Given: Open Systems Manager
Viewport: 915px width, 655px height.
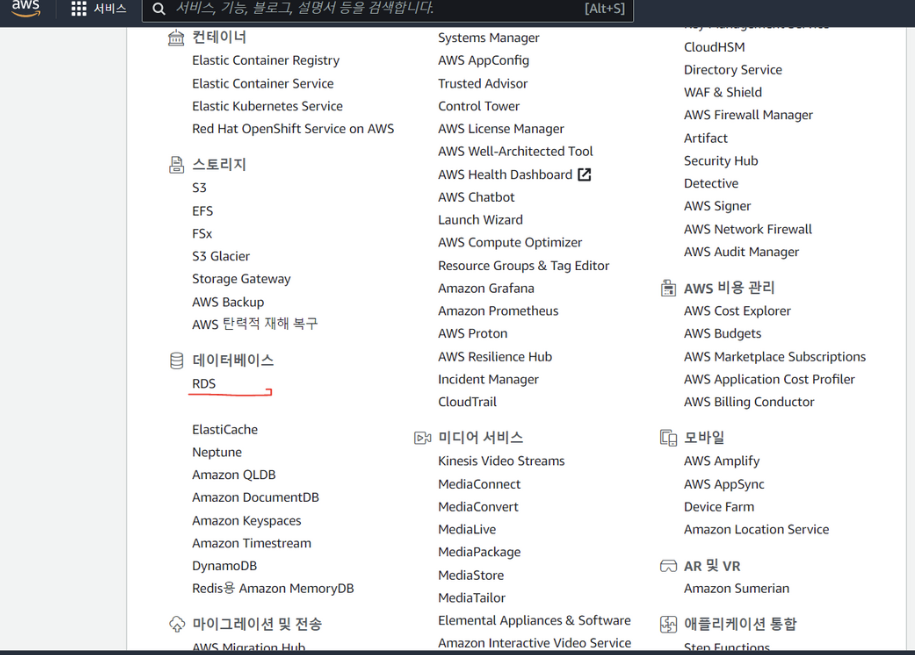Looking at the screenshot, I should tap(488, 38).
